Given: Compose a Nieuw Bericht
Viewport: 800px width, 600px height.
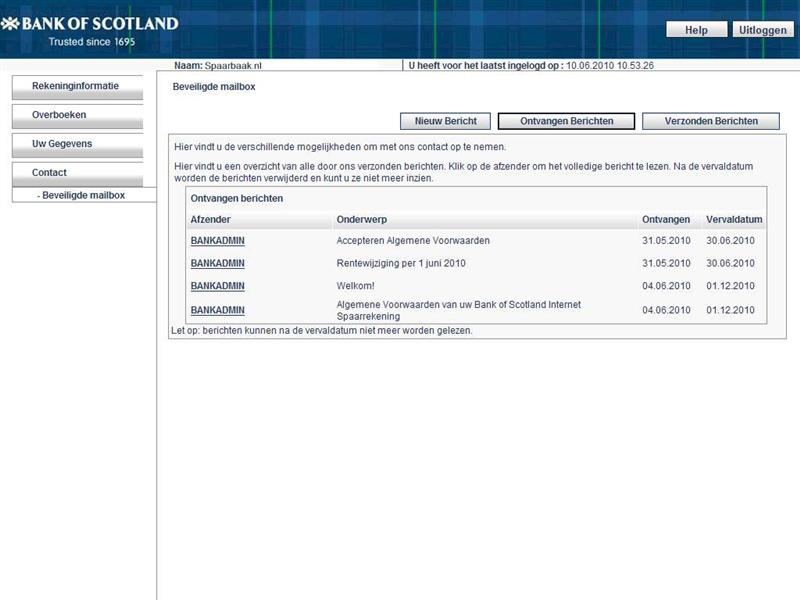Looking at the screenshot, I should pyautogui.click(x=445, y=121).
